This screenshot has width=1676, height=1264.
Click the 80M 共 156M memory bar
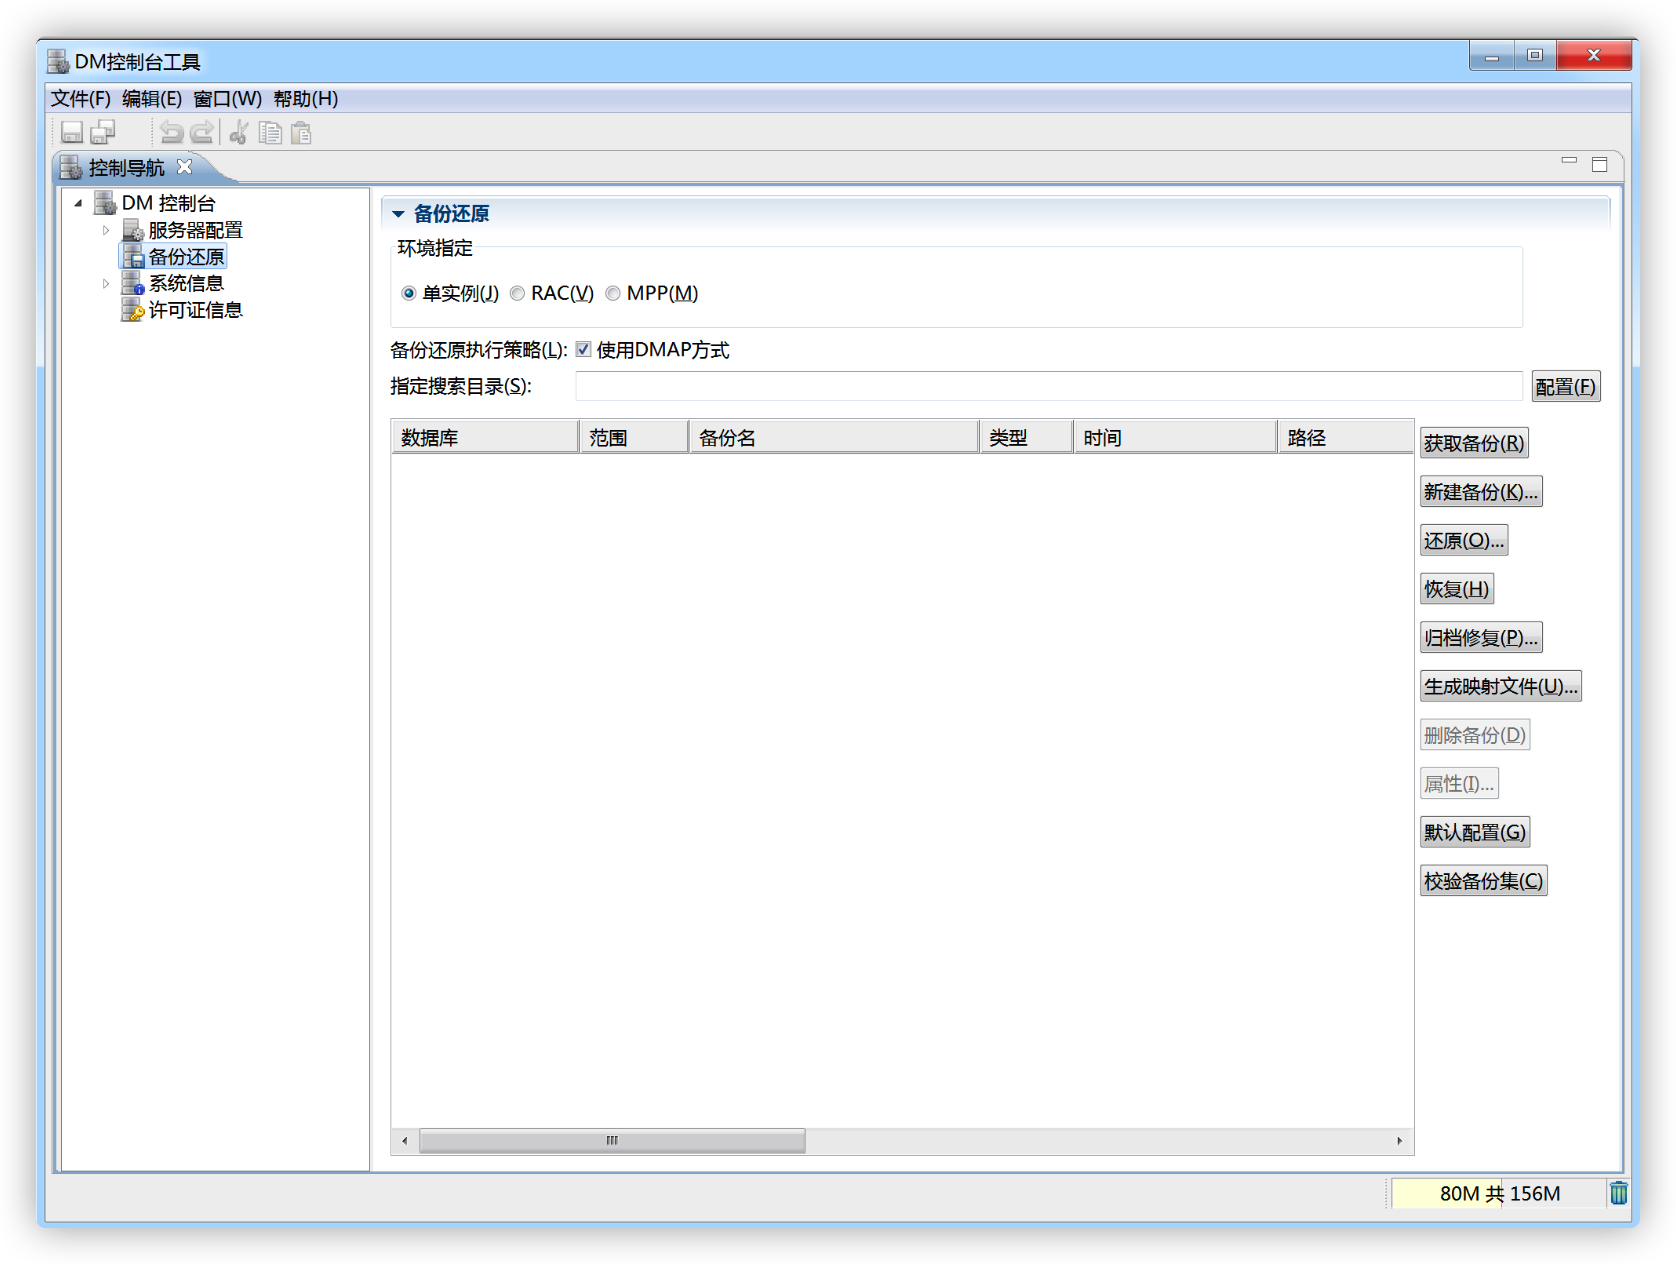1497,1193
